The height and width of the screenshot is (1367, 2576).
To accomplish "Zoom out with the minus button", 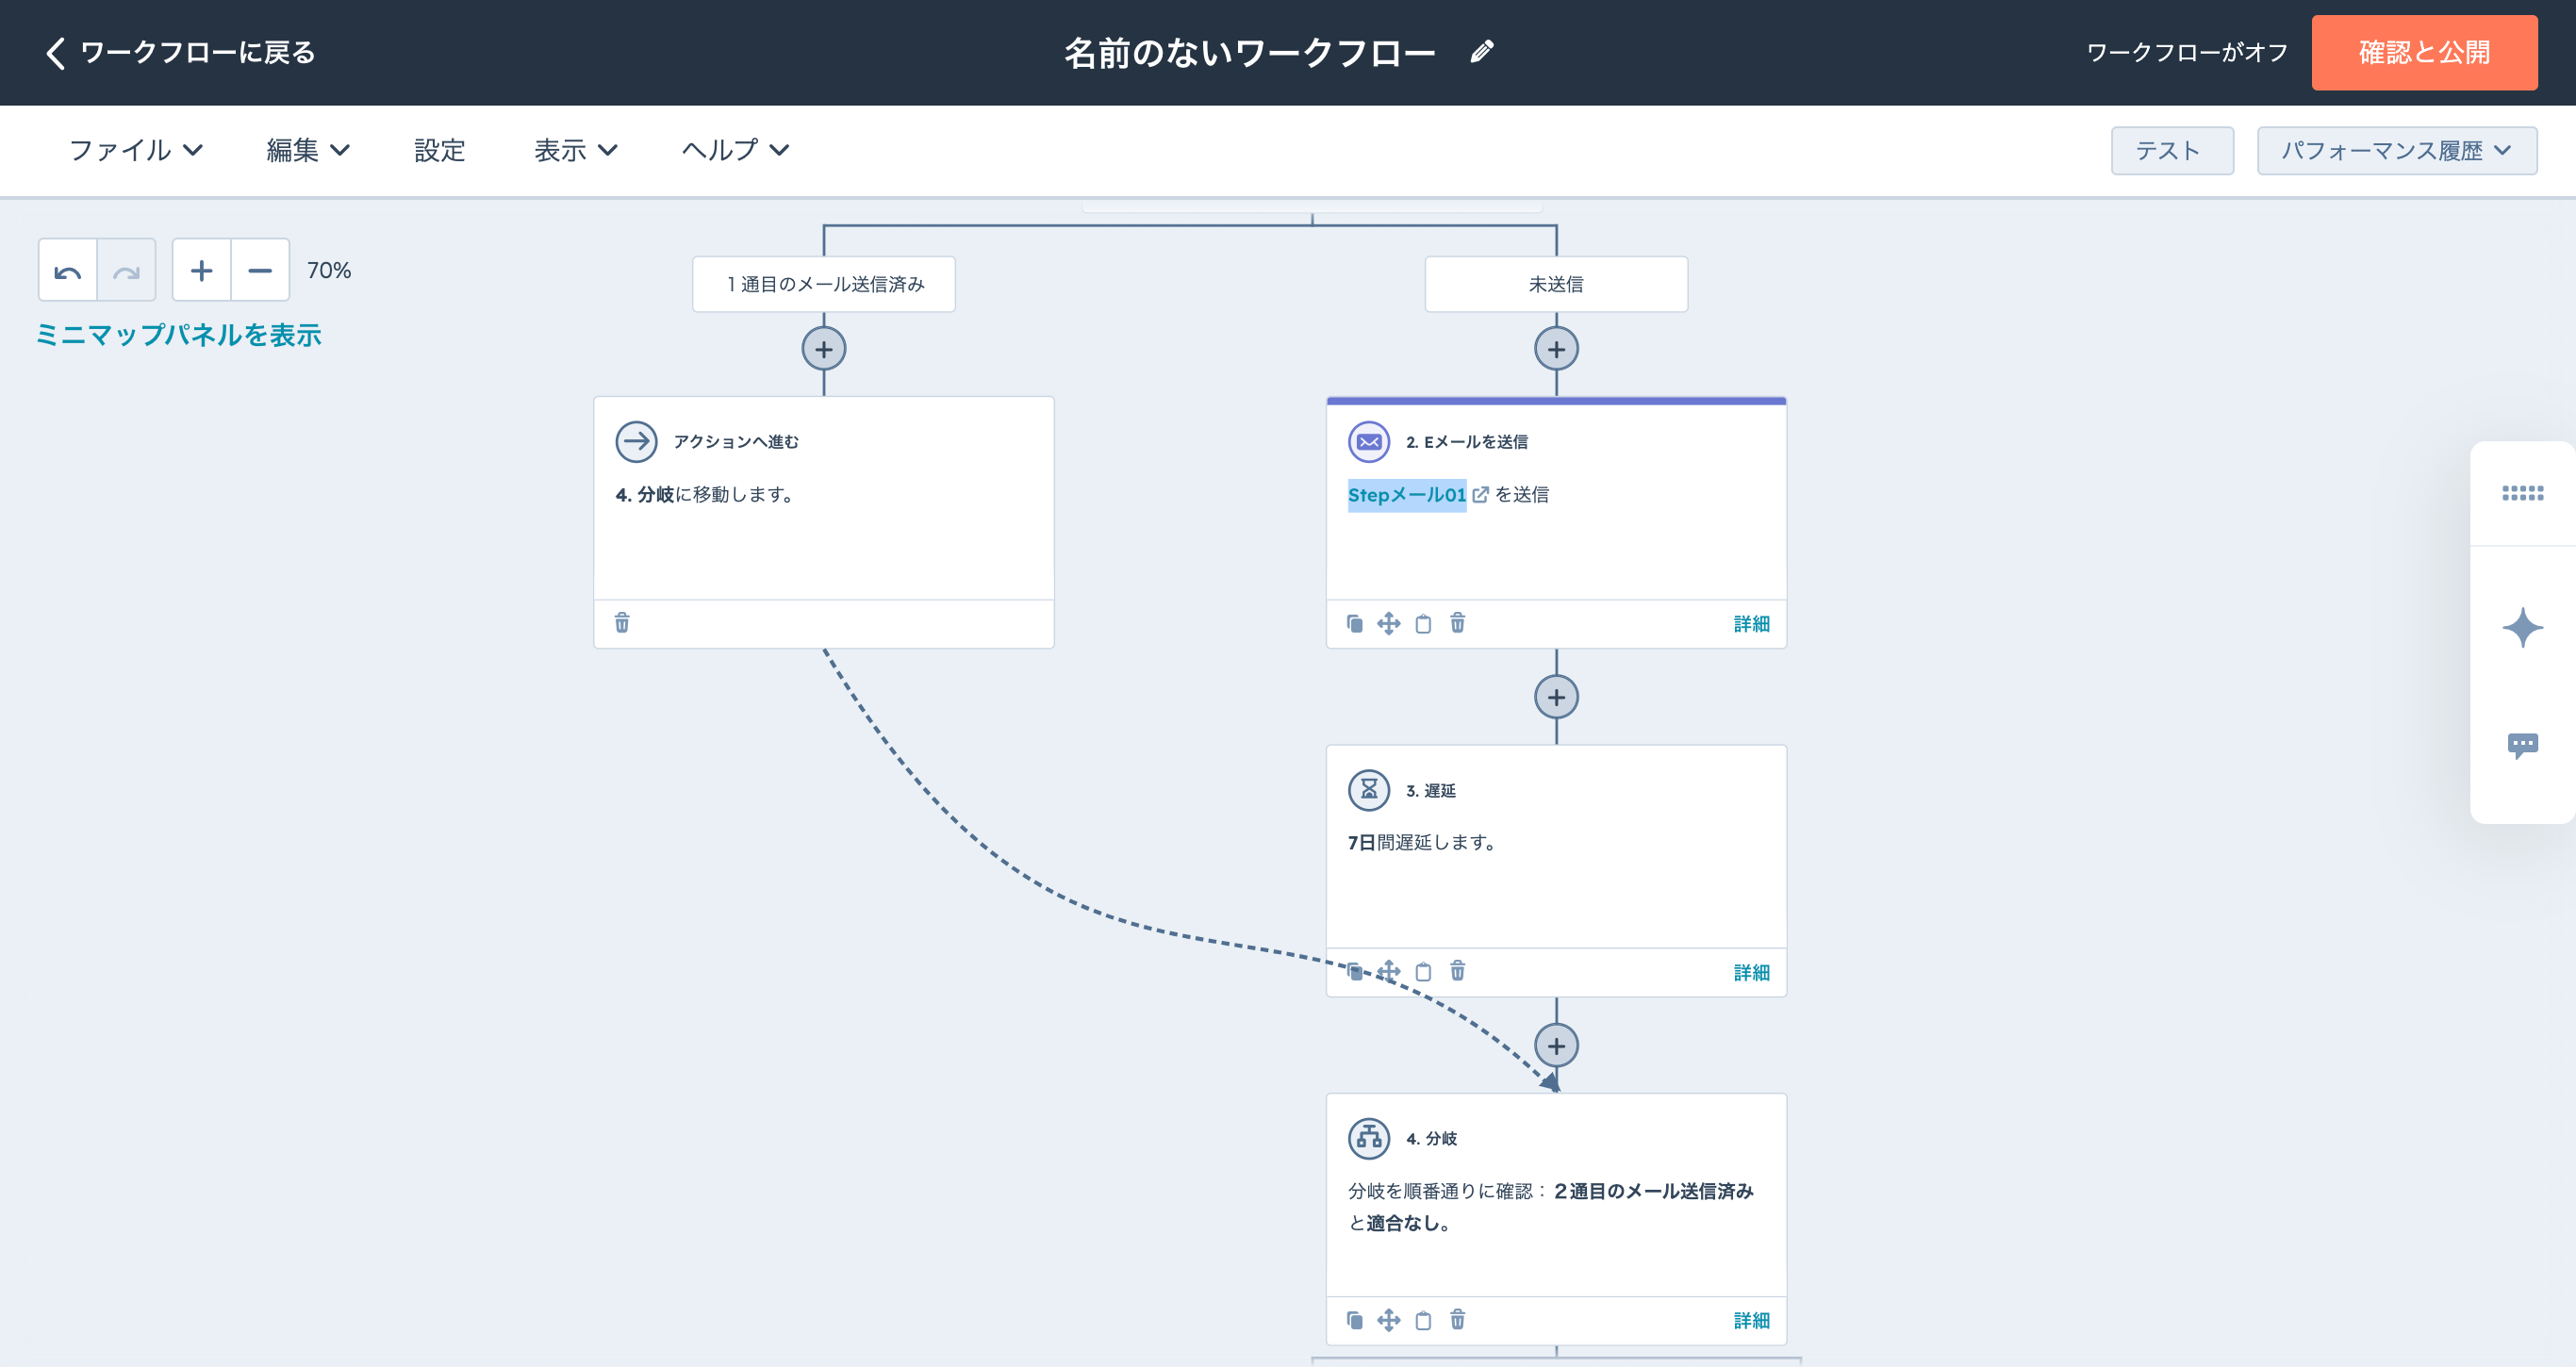I will (x=260, y=270).
